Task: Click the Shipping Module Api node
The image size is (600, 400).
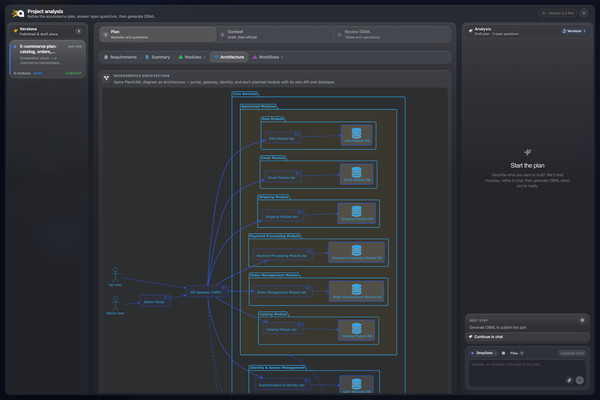Action: [x=282, y=216]
